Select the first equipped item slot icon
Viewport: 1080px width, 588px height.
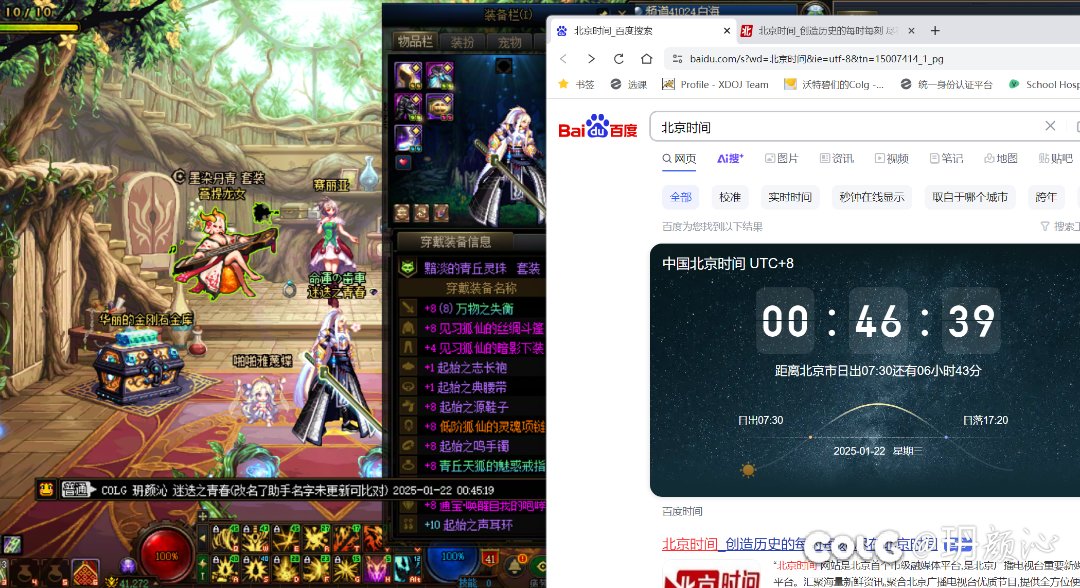click(x=408, y=76)
